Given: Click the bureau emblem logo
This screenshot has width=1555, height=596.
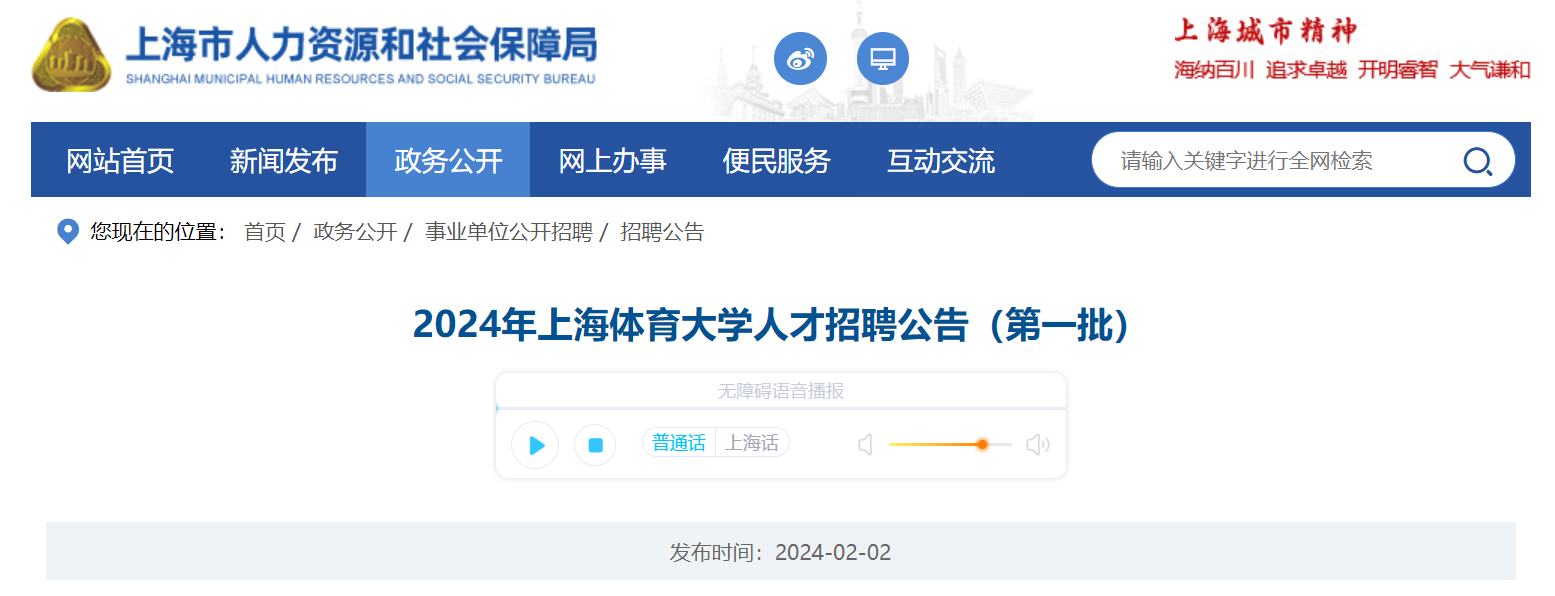Looking at the screenshot, I should 71,55.
